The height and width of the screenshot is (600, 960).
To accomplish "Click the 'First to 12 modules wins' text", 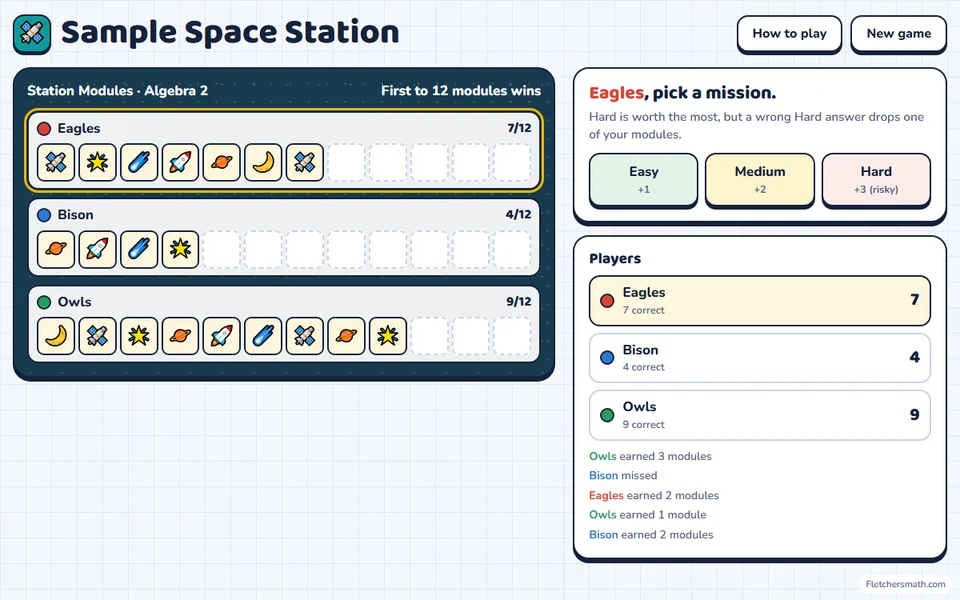I will (x=461, y=91).
